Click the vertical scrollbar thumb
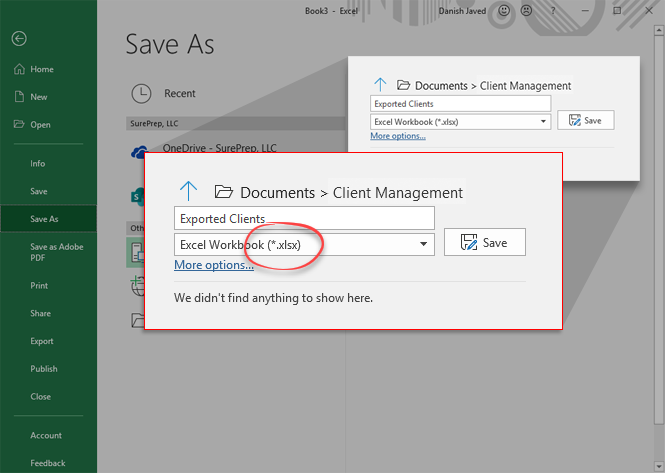The height and width of the screenshot is (473, 665). pyautogui.click(x=659, y=229)
